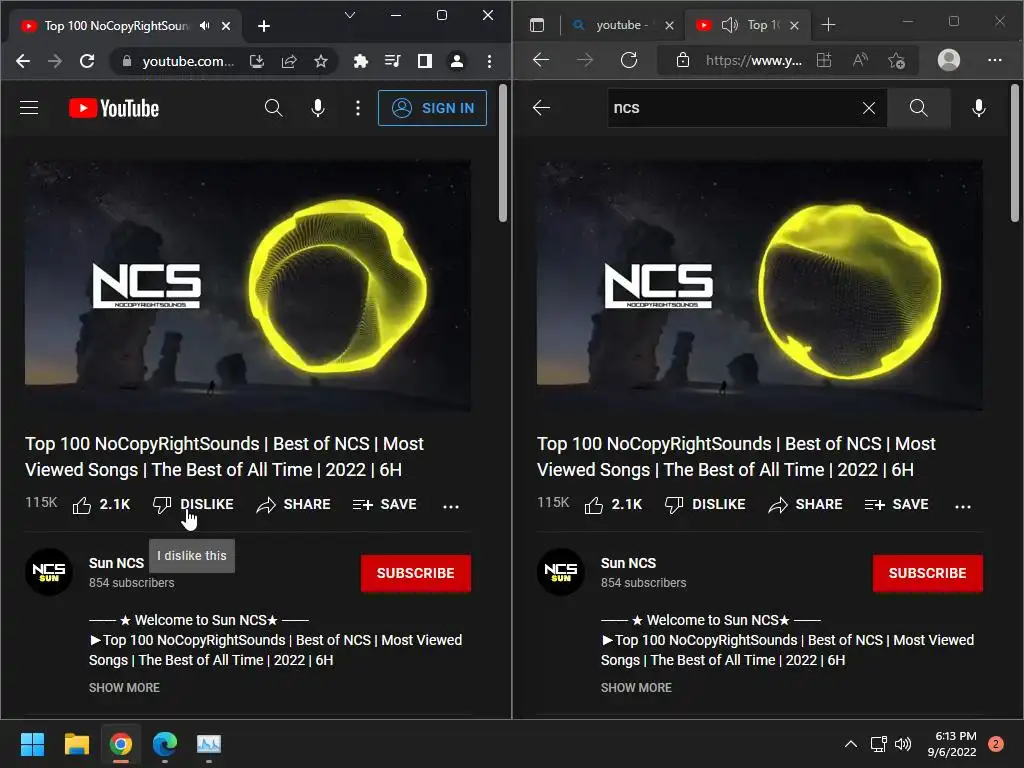Click install app icon in Chrome address bar
The width and height of the screenshot is (1024, 768).
257,61
